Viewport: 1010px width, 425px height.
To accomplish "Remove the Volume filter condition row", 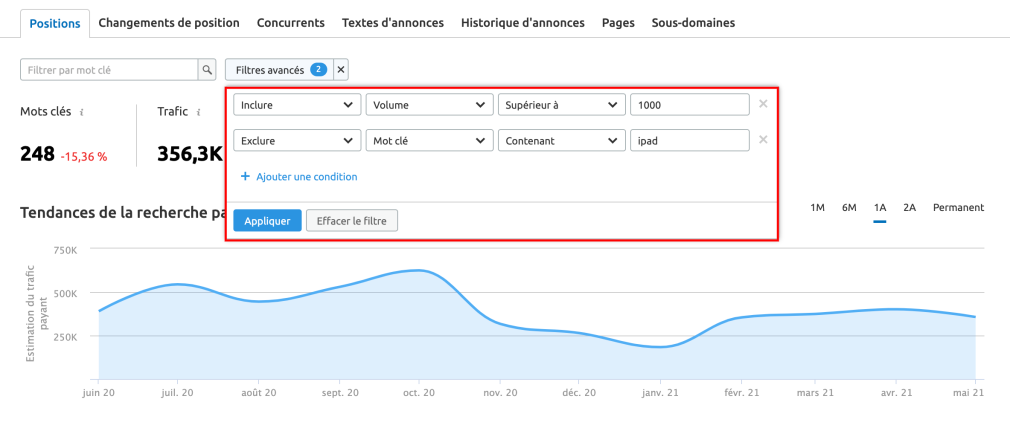I will 763,104.
